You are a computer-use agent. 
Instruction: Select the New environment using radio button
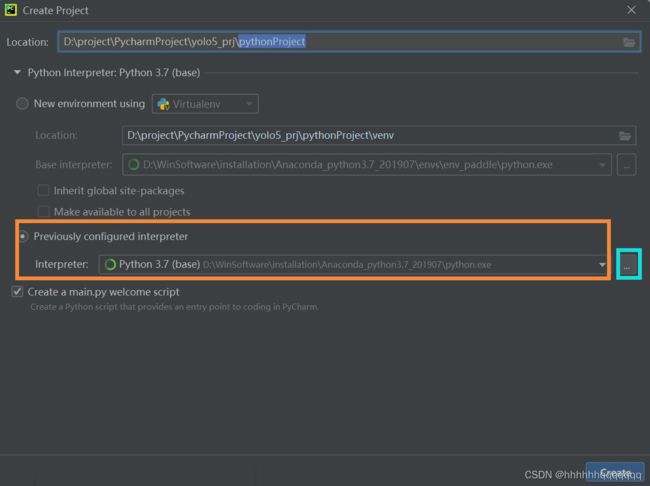[x=22, y=104]
